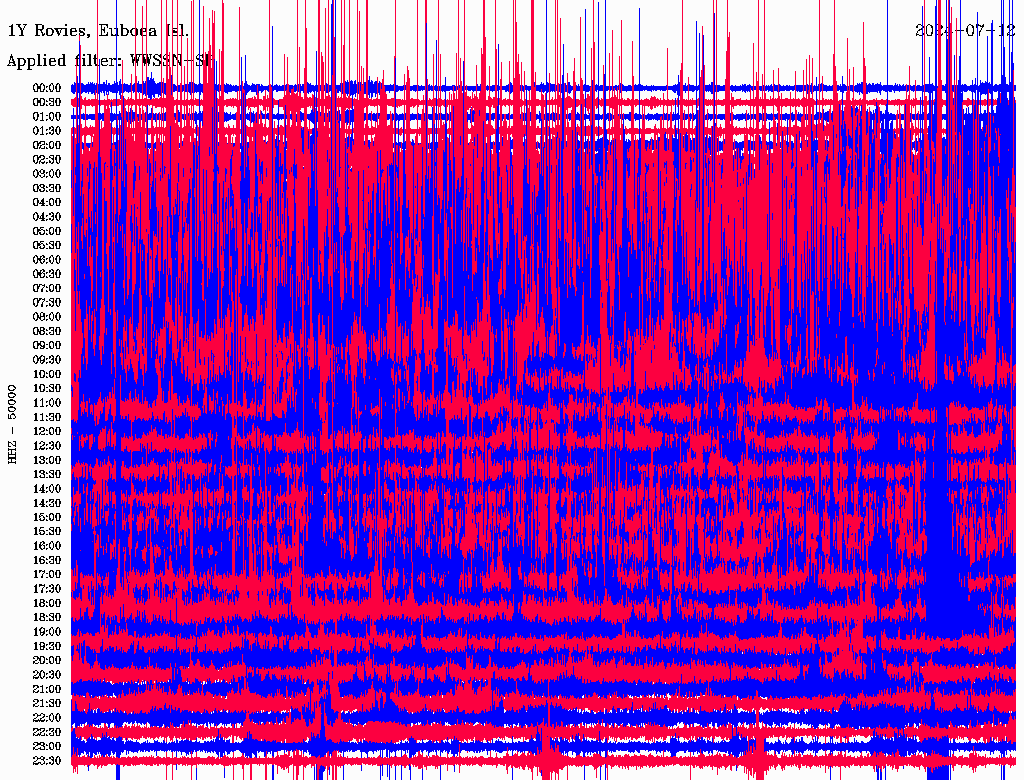
Task: Click the 11:30 time label
Action: coord(47,417)
